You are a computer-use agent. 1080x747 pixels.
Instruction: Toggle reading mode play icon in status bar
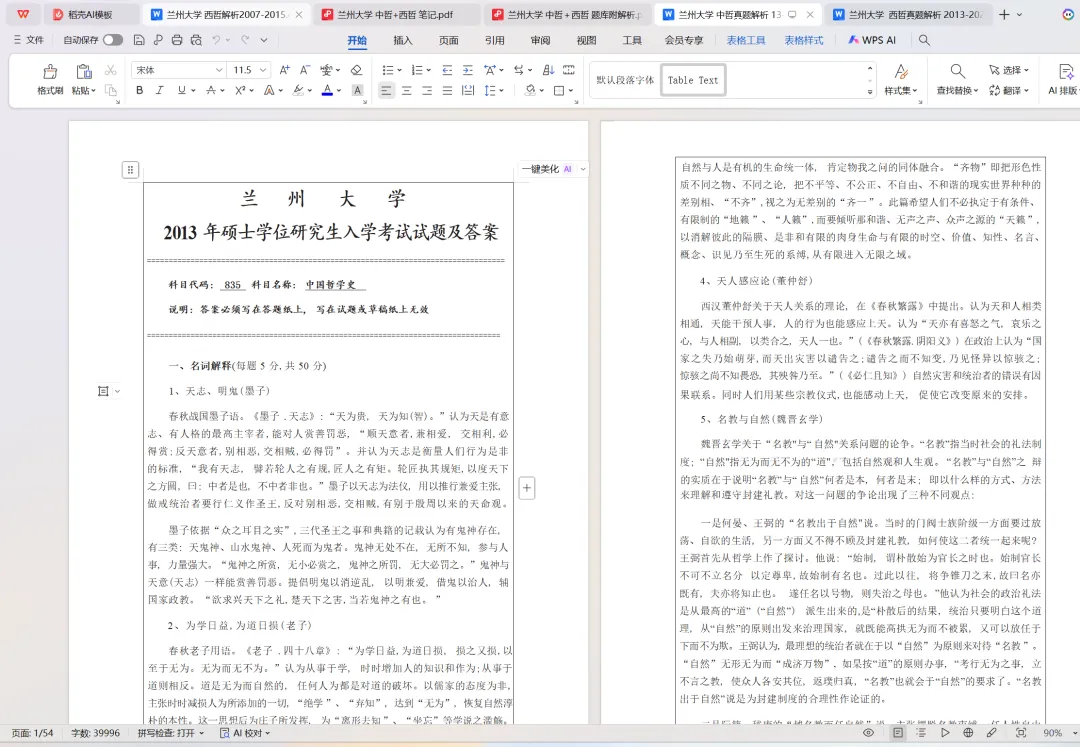[x=945, y=733]
